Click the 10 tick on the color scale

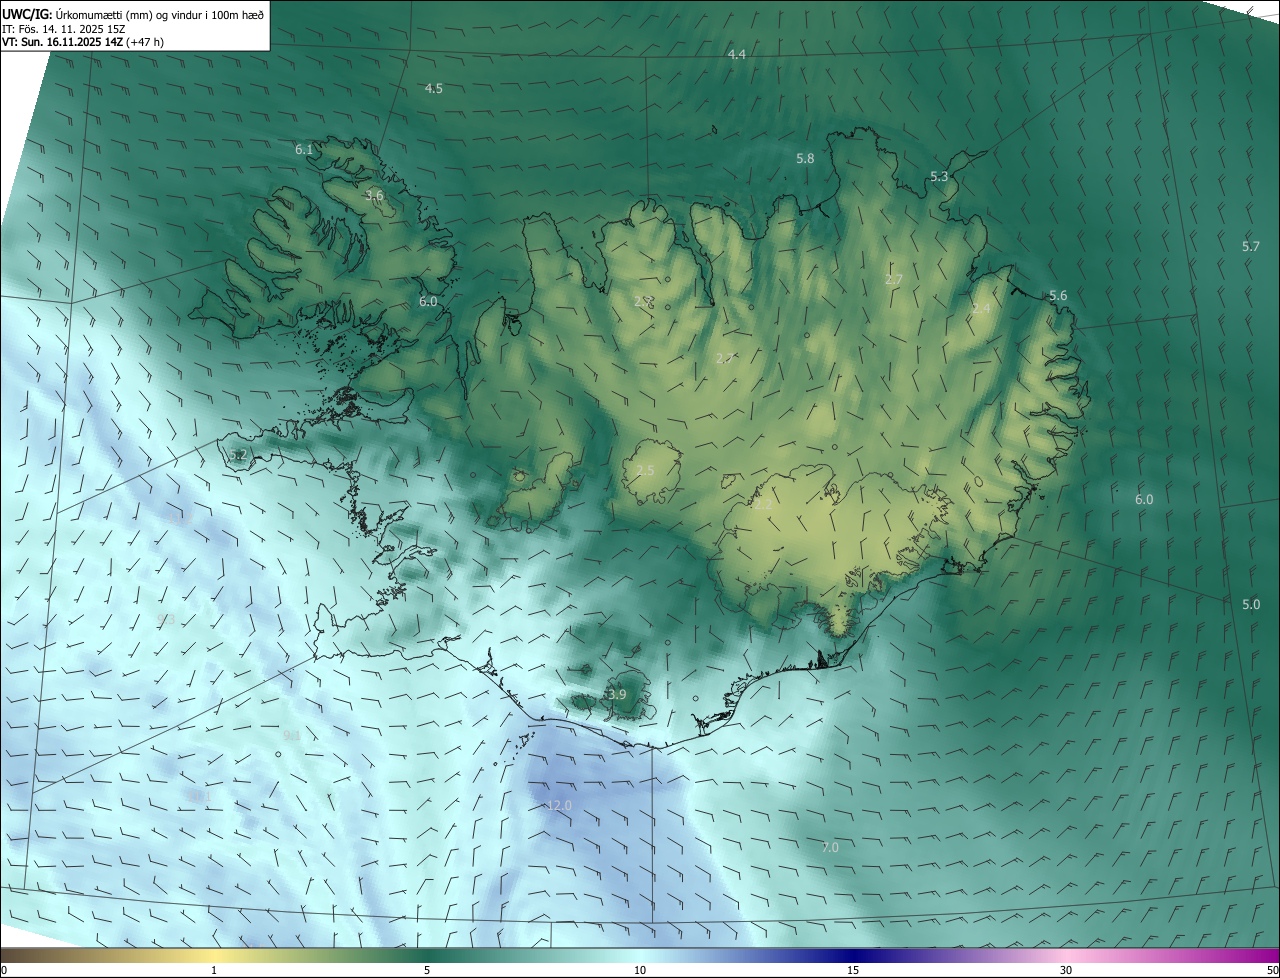pos(640,970)
